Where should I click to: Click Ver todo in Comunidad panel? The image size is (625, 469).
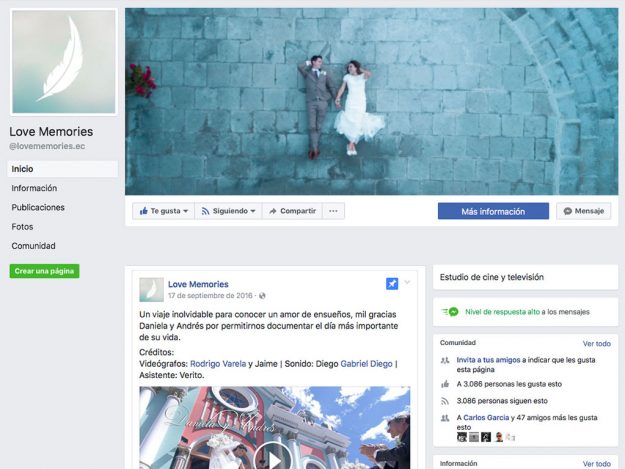[x=596, y=343]
